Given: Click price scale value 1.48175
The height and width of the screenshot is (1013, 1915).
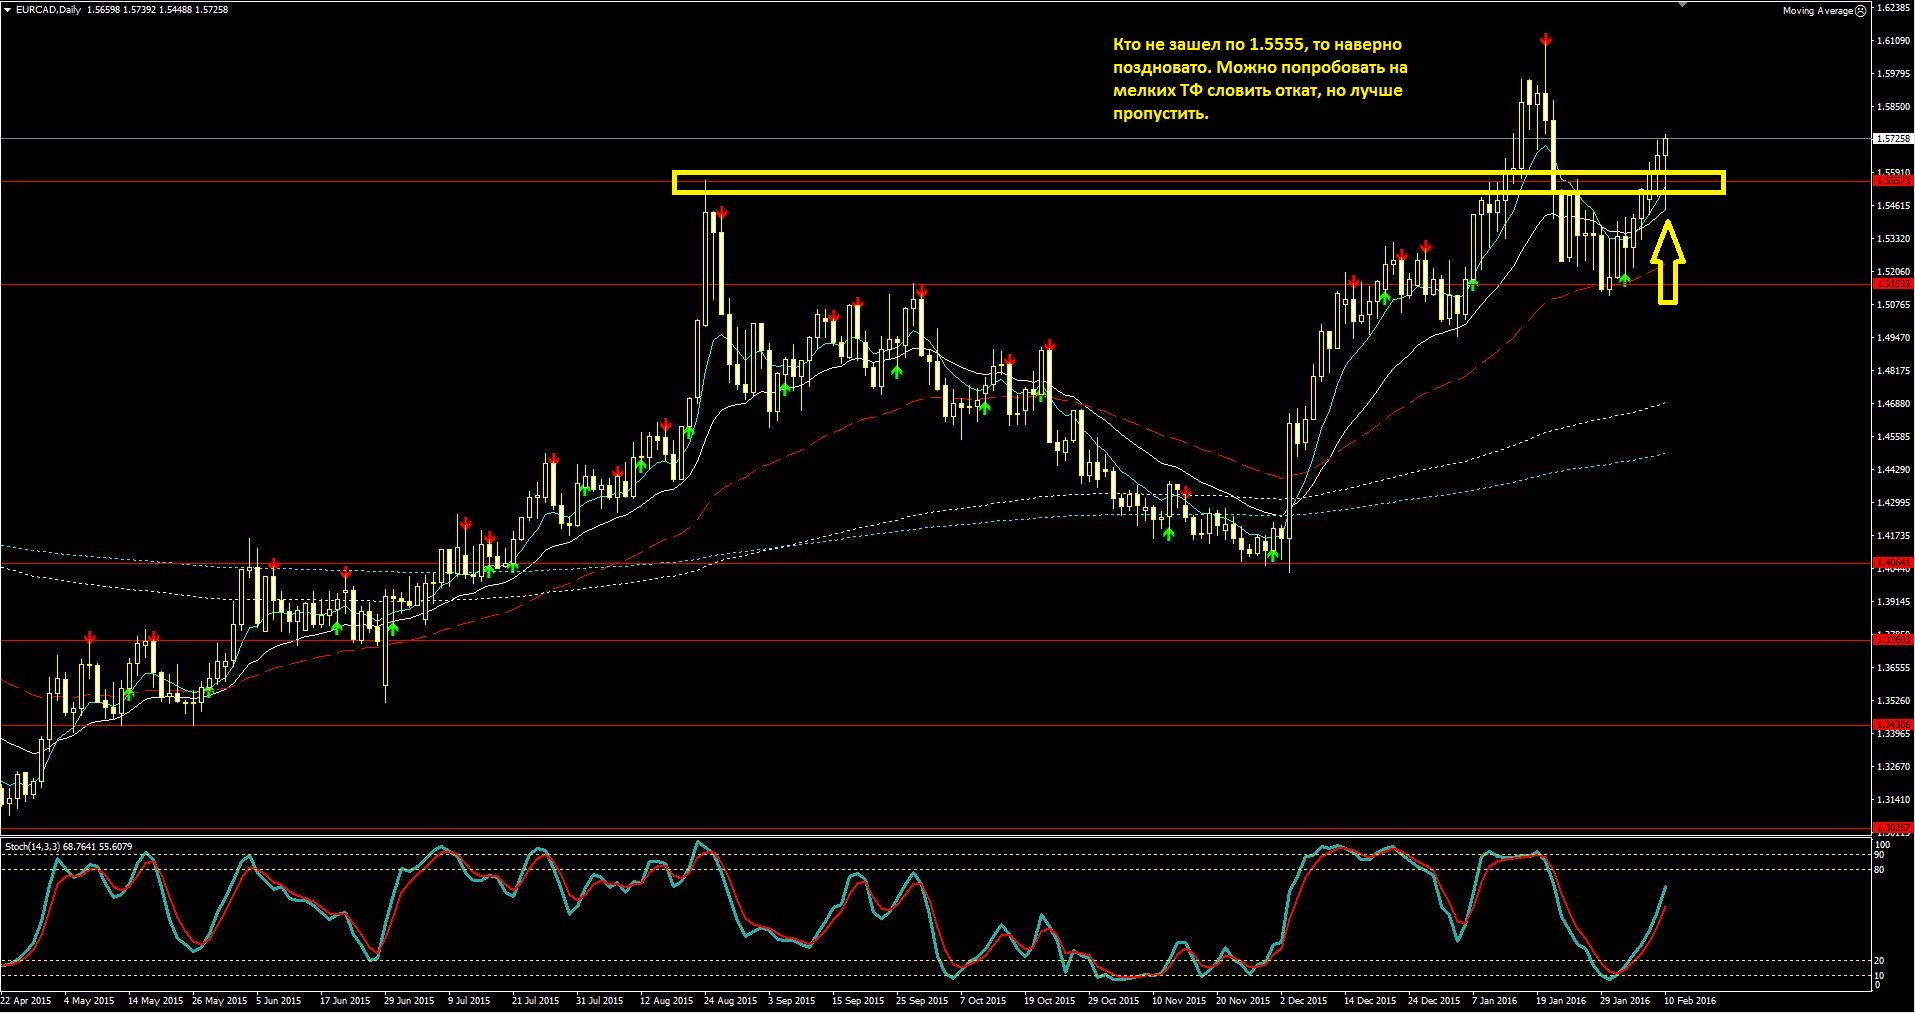Looking at the screenshot, I should [x=1895, y=371].
